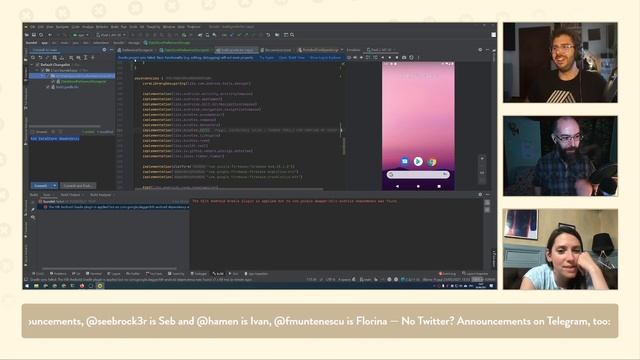
Task: Select the Build Analyzer tab
Action: click(102, 195)
